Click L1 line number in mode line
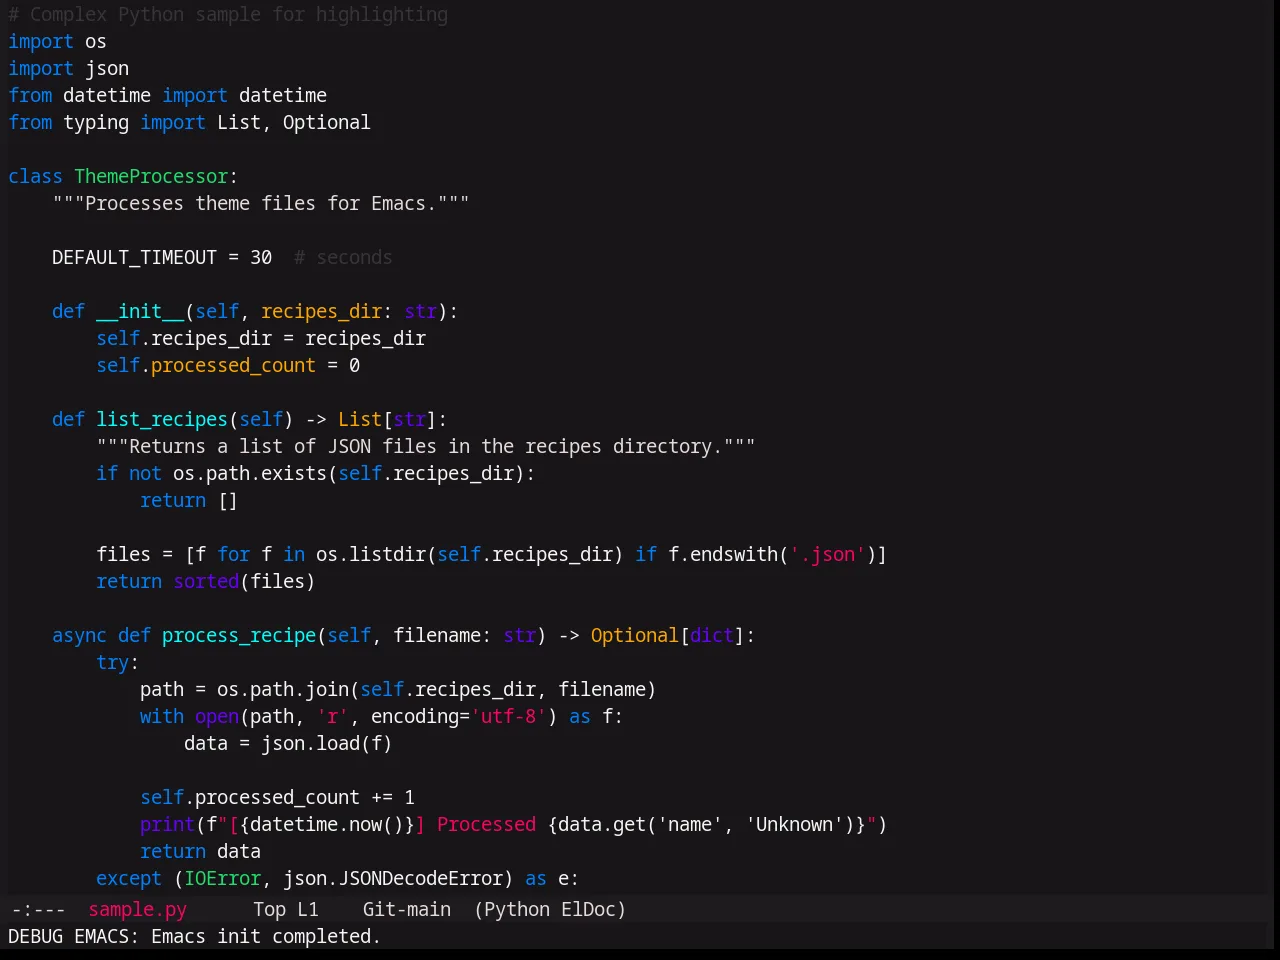This screenshot has height=960, width=1280. (308, 909)
